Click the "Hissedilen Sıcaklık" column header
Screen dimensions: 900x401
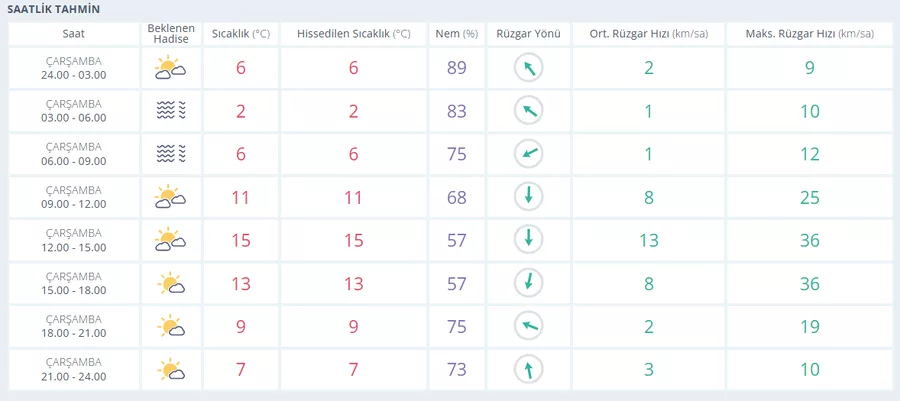(353, 34)
